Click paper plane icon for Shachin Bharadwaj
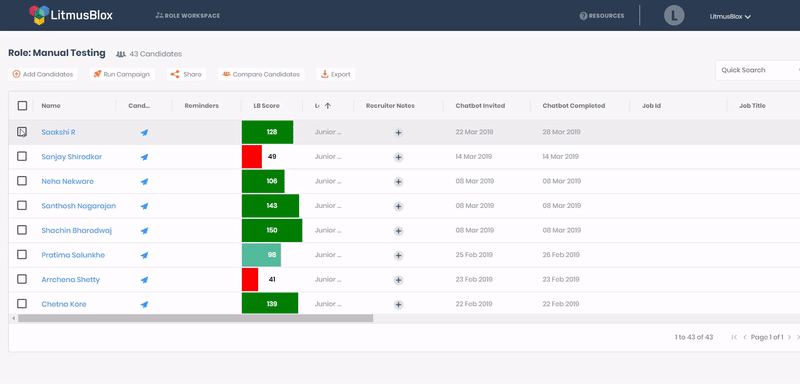The width and height of the screenshot is (800, 384). pyautogui.click(x=144, y=231)
